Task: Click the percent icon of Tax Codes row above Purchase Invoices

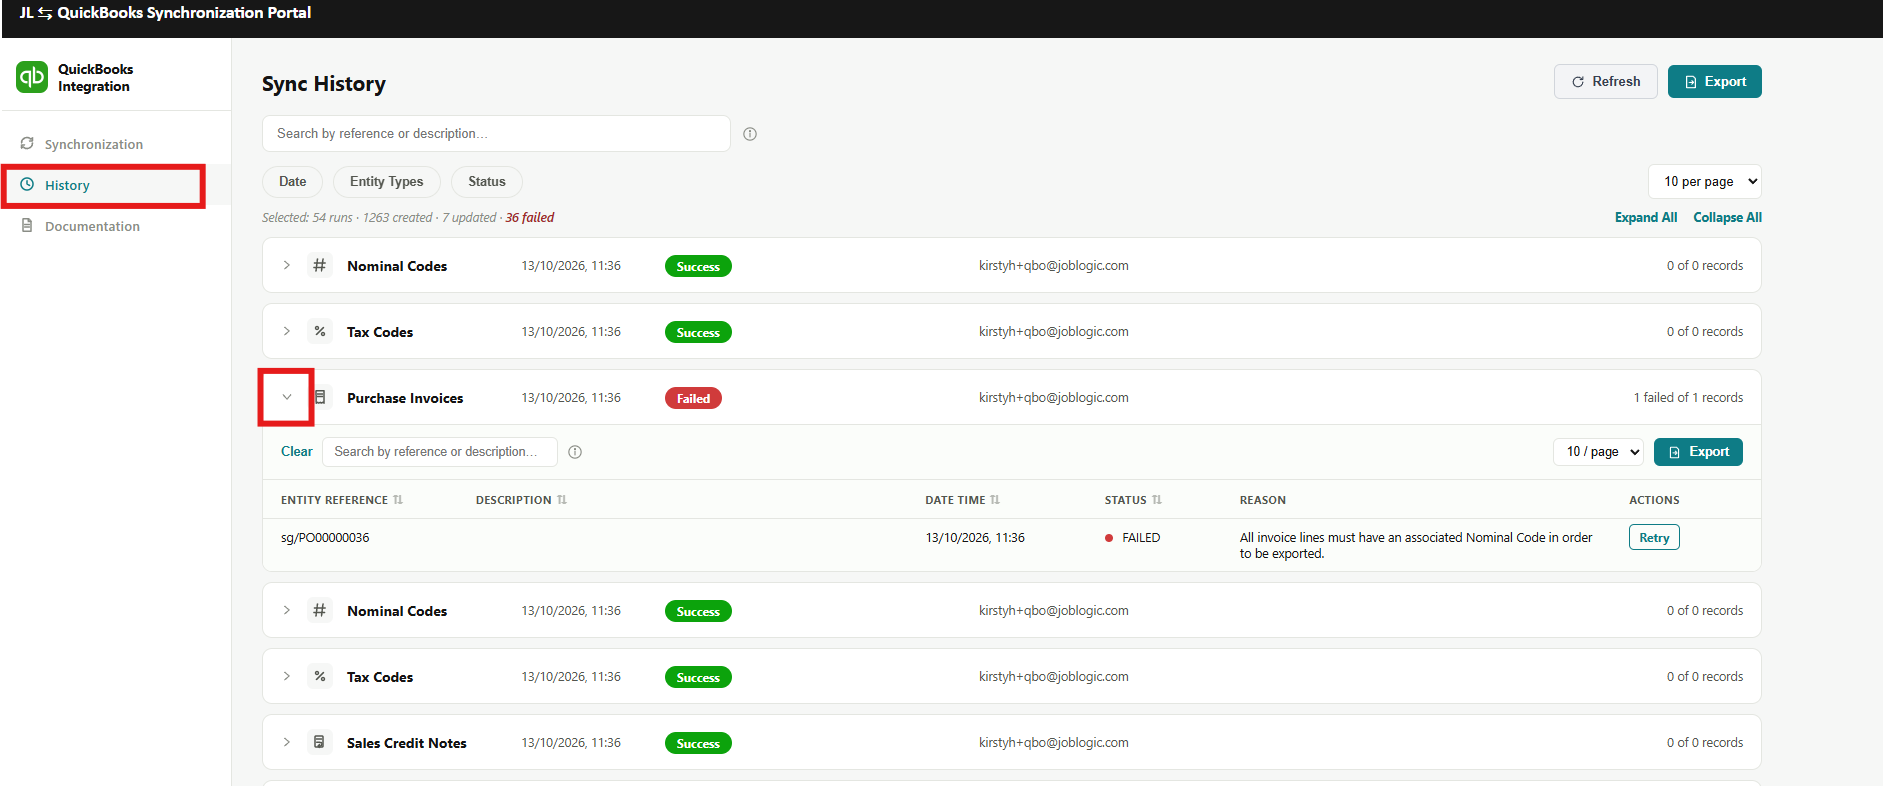Action: (320, 331)
